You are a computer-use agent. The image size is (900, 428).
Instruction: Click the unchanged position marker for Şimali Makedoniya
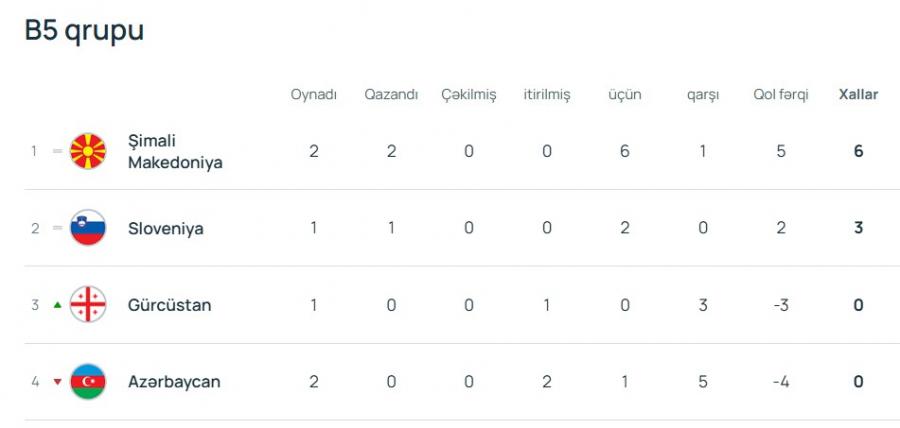[x=57, y=152]
